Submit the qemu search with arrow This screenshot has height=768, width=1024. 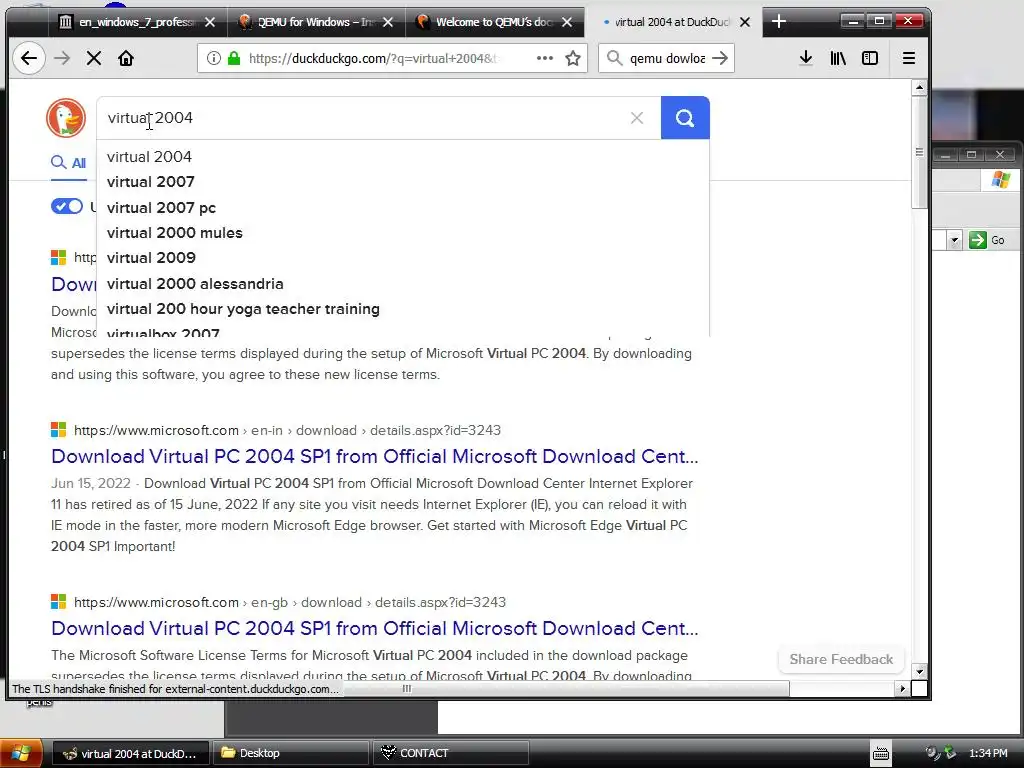[x=720, y=58]
